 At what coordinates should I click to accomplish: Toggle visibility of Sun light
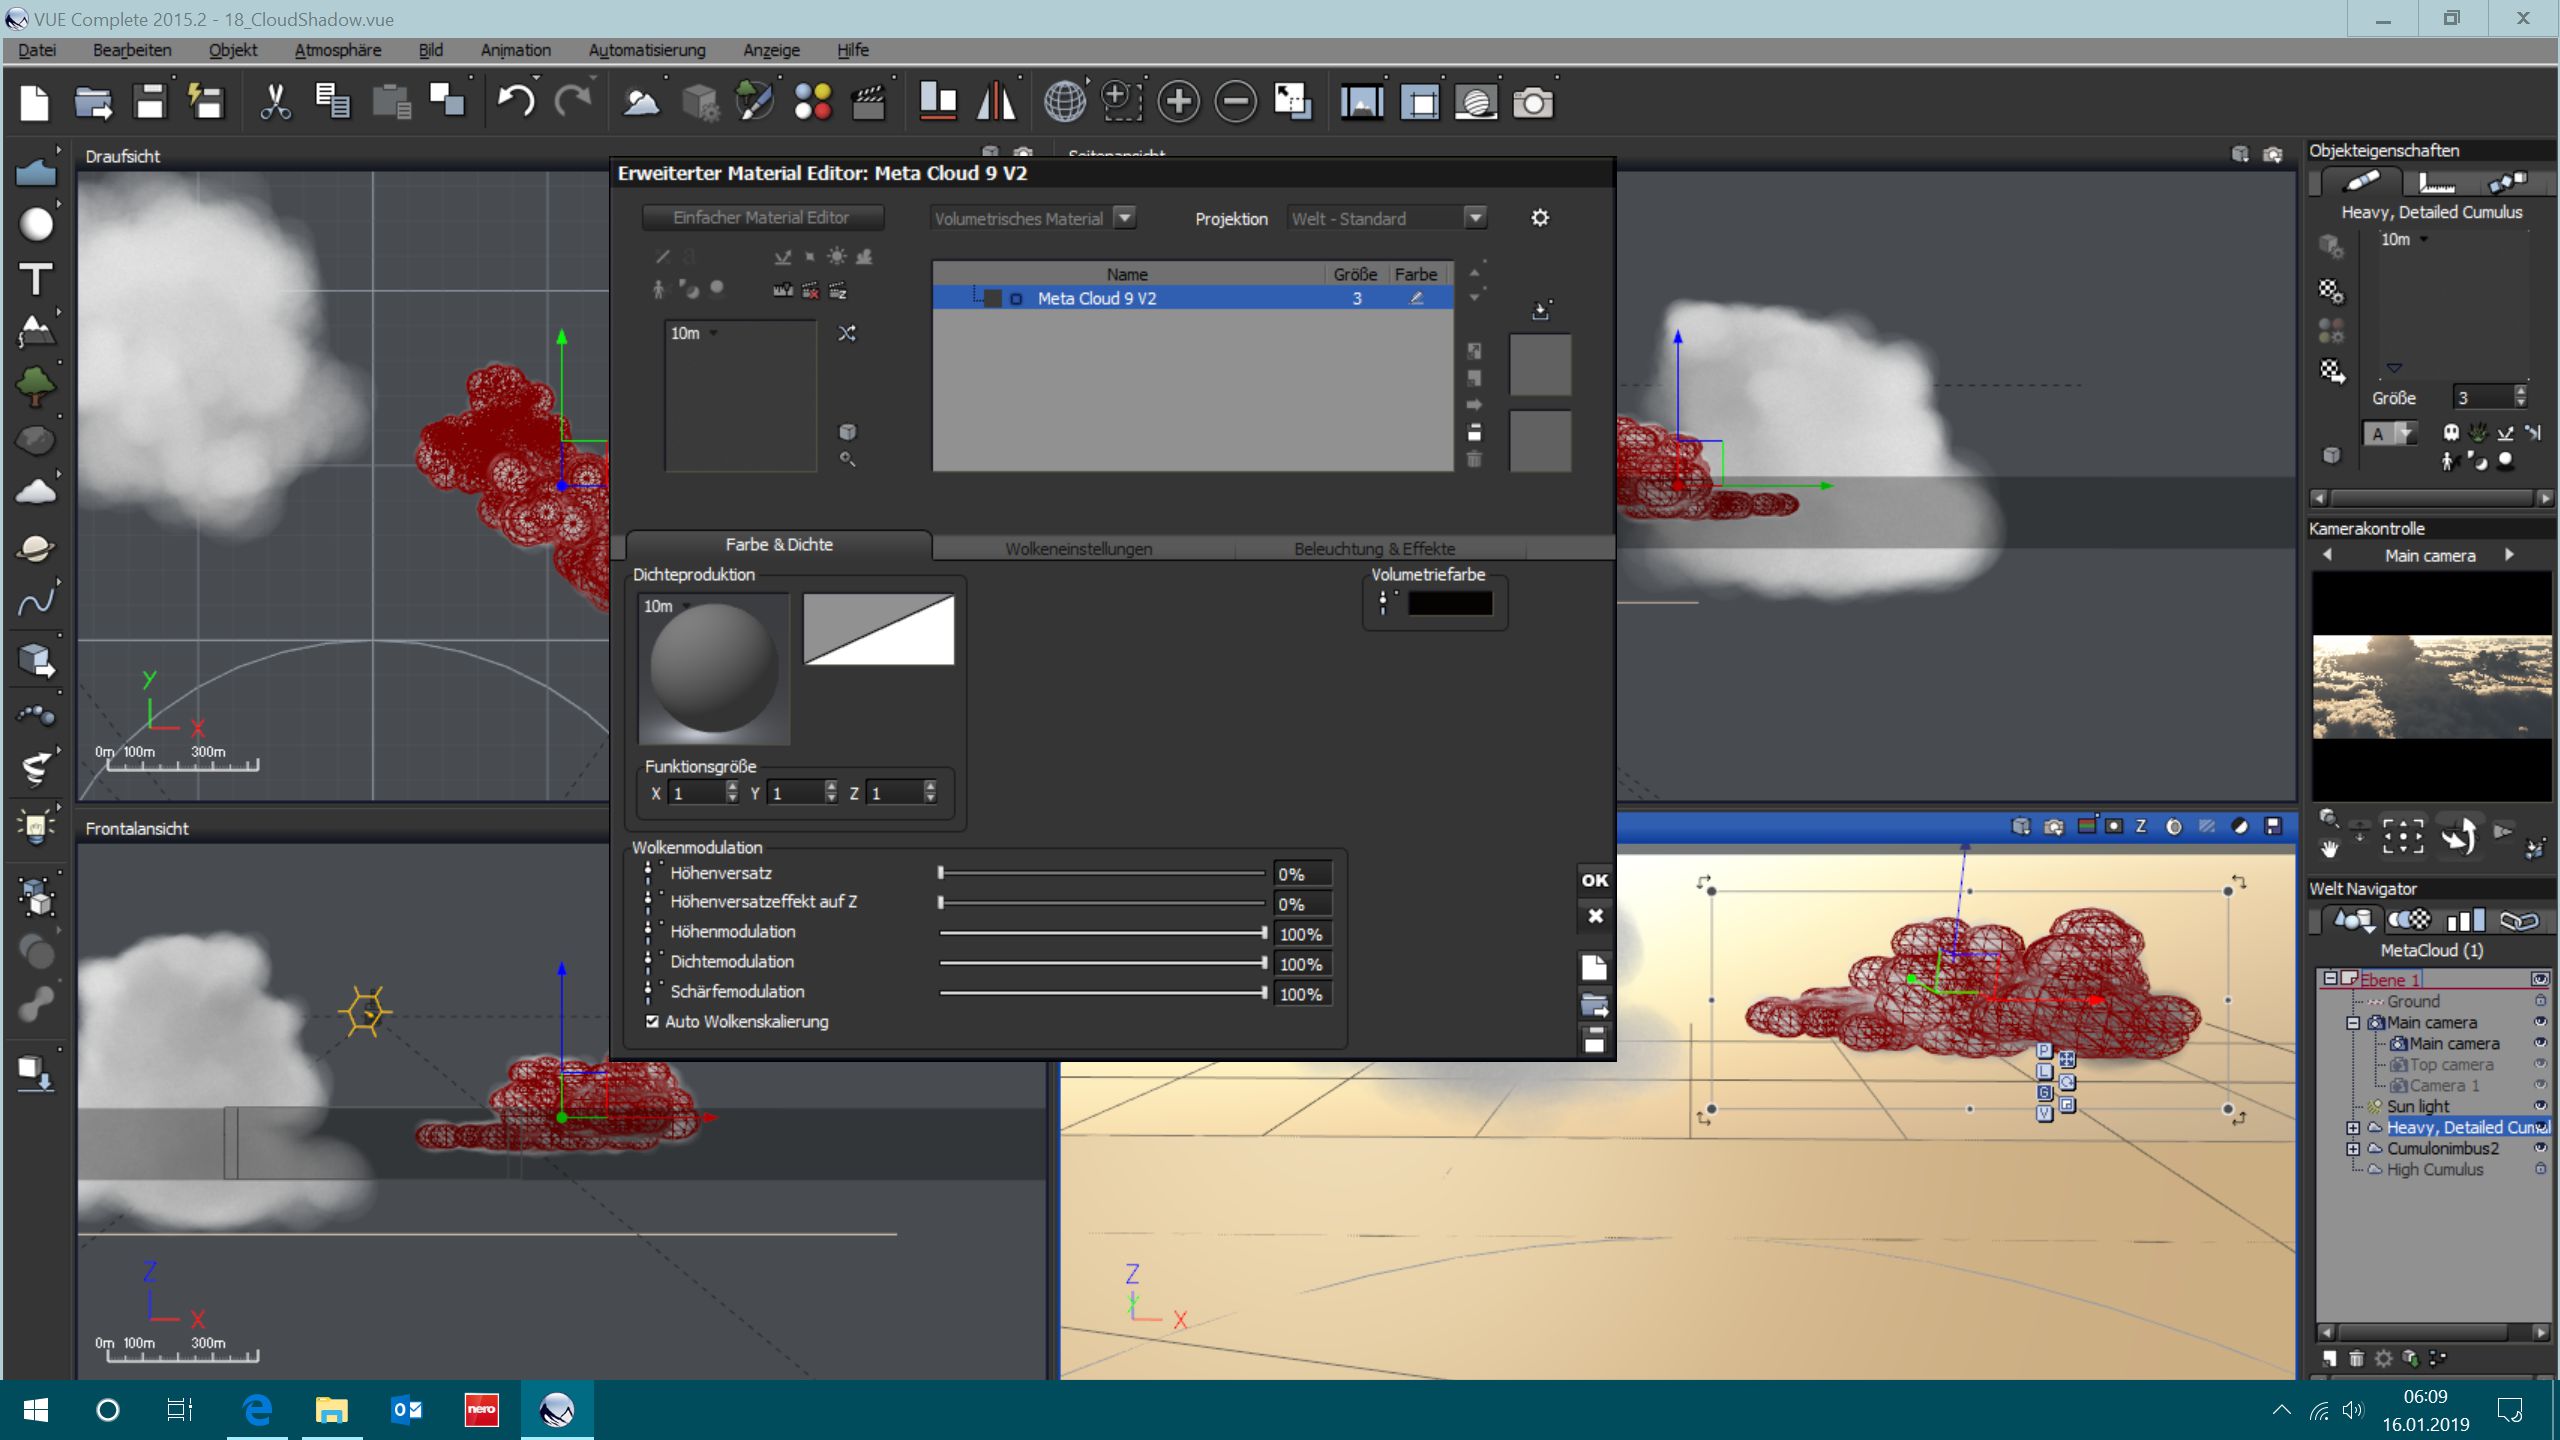point(2539,1106)
